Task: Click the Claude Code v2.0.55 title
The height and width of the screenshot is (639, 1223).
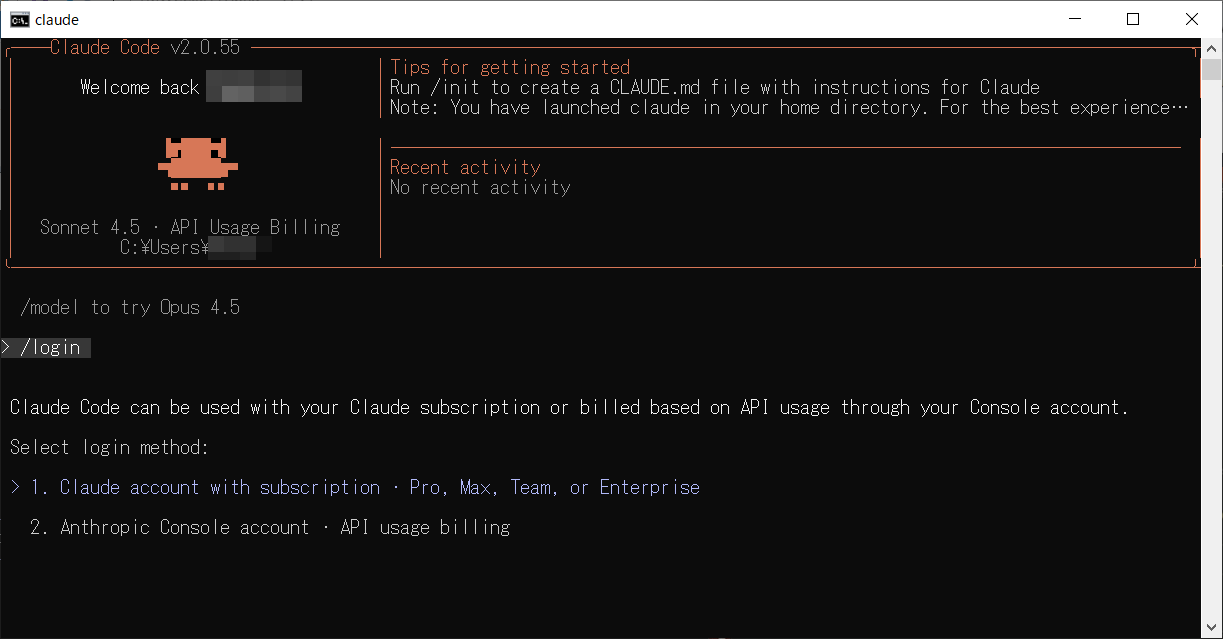Action: (x=145, y=47)
